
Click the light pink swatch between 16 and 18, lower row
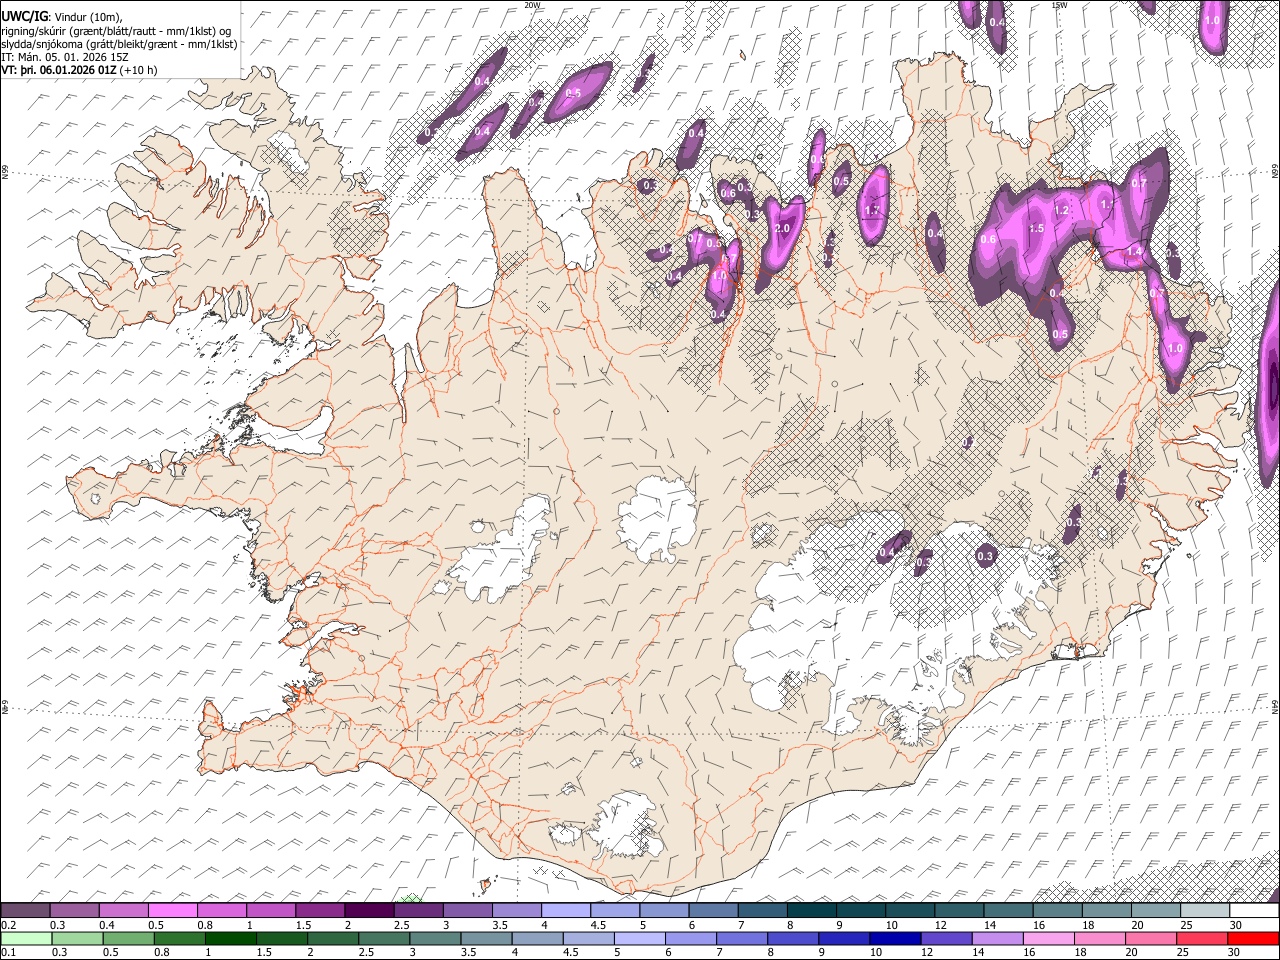1048,938
